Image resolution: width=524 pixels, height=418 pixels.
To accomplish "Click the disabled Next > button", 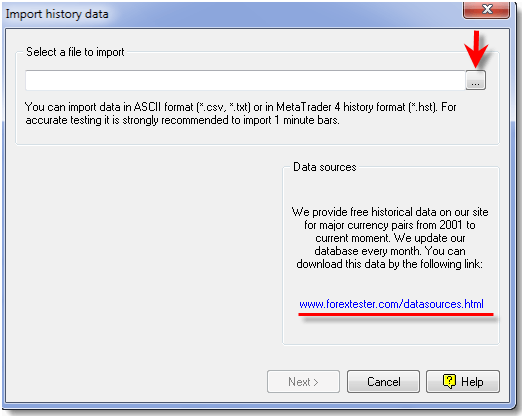I will 303,381.
